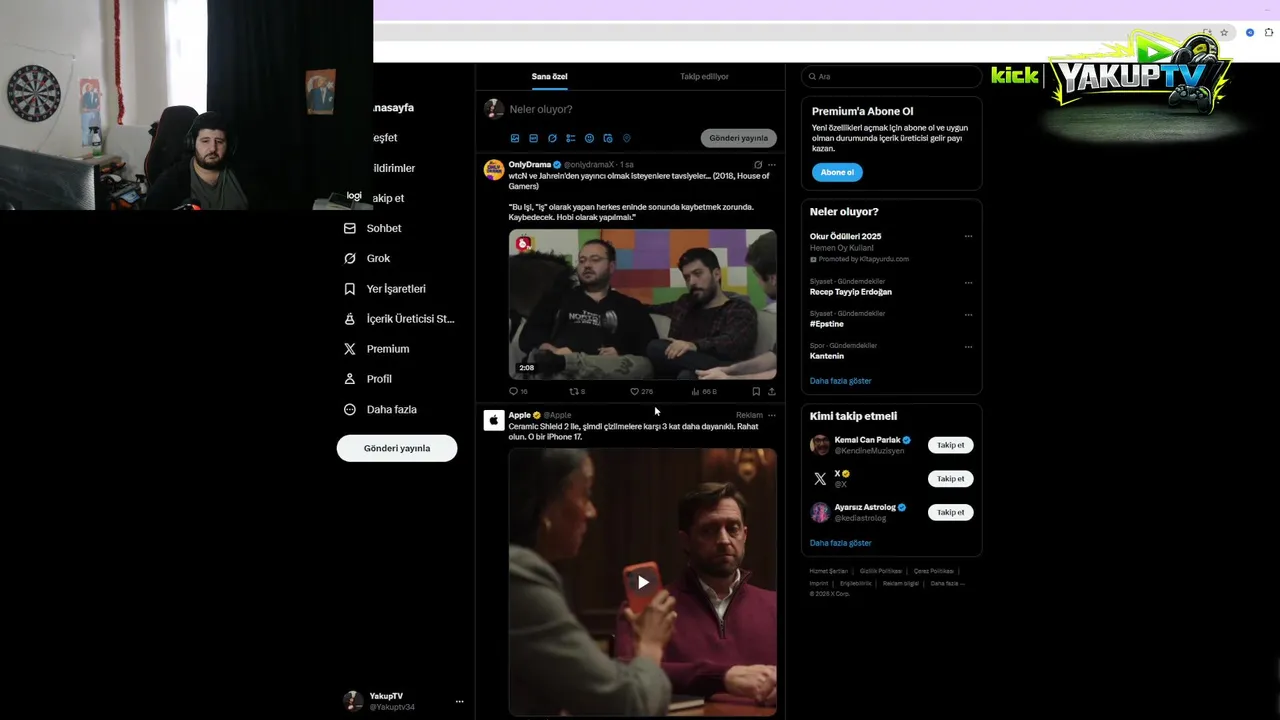Screen dimensions: 1280x720
Task: Open Gizlilik Politikası footer link
Action: pos(880,571)
